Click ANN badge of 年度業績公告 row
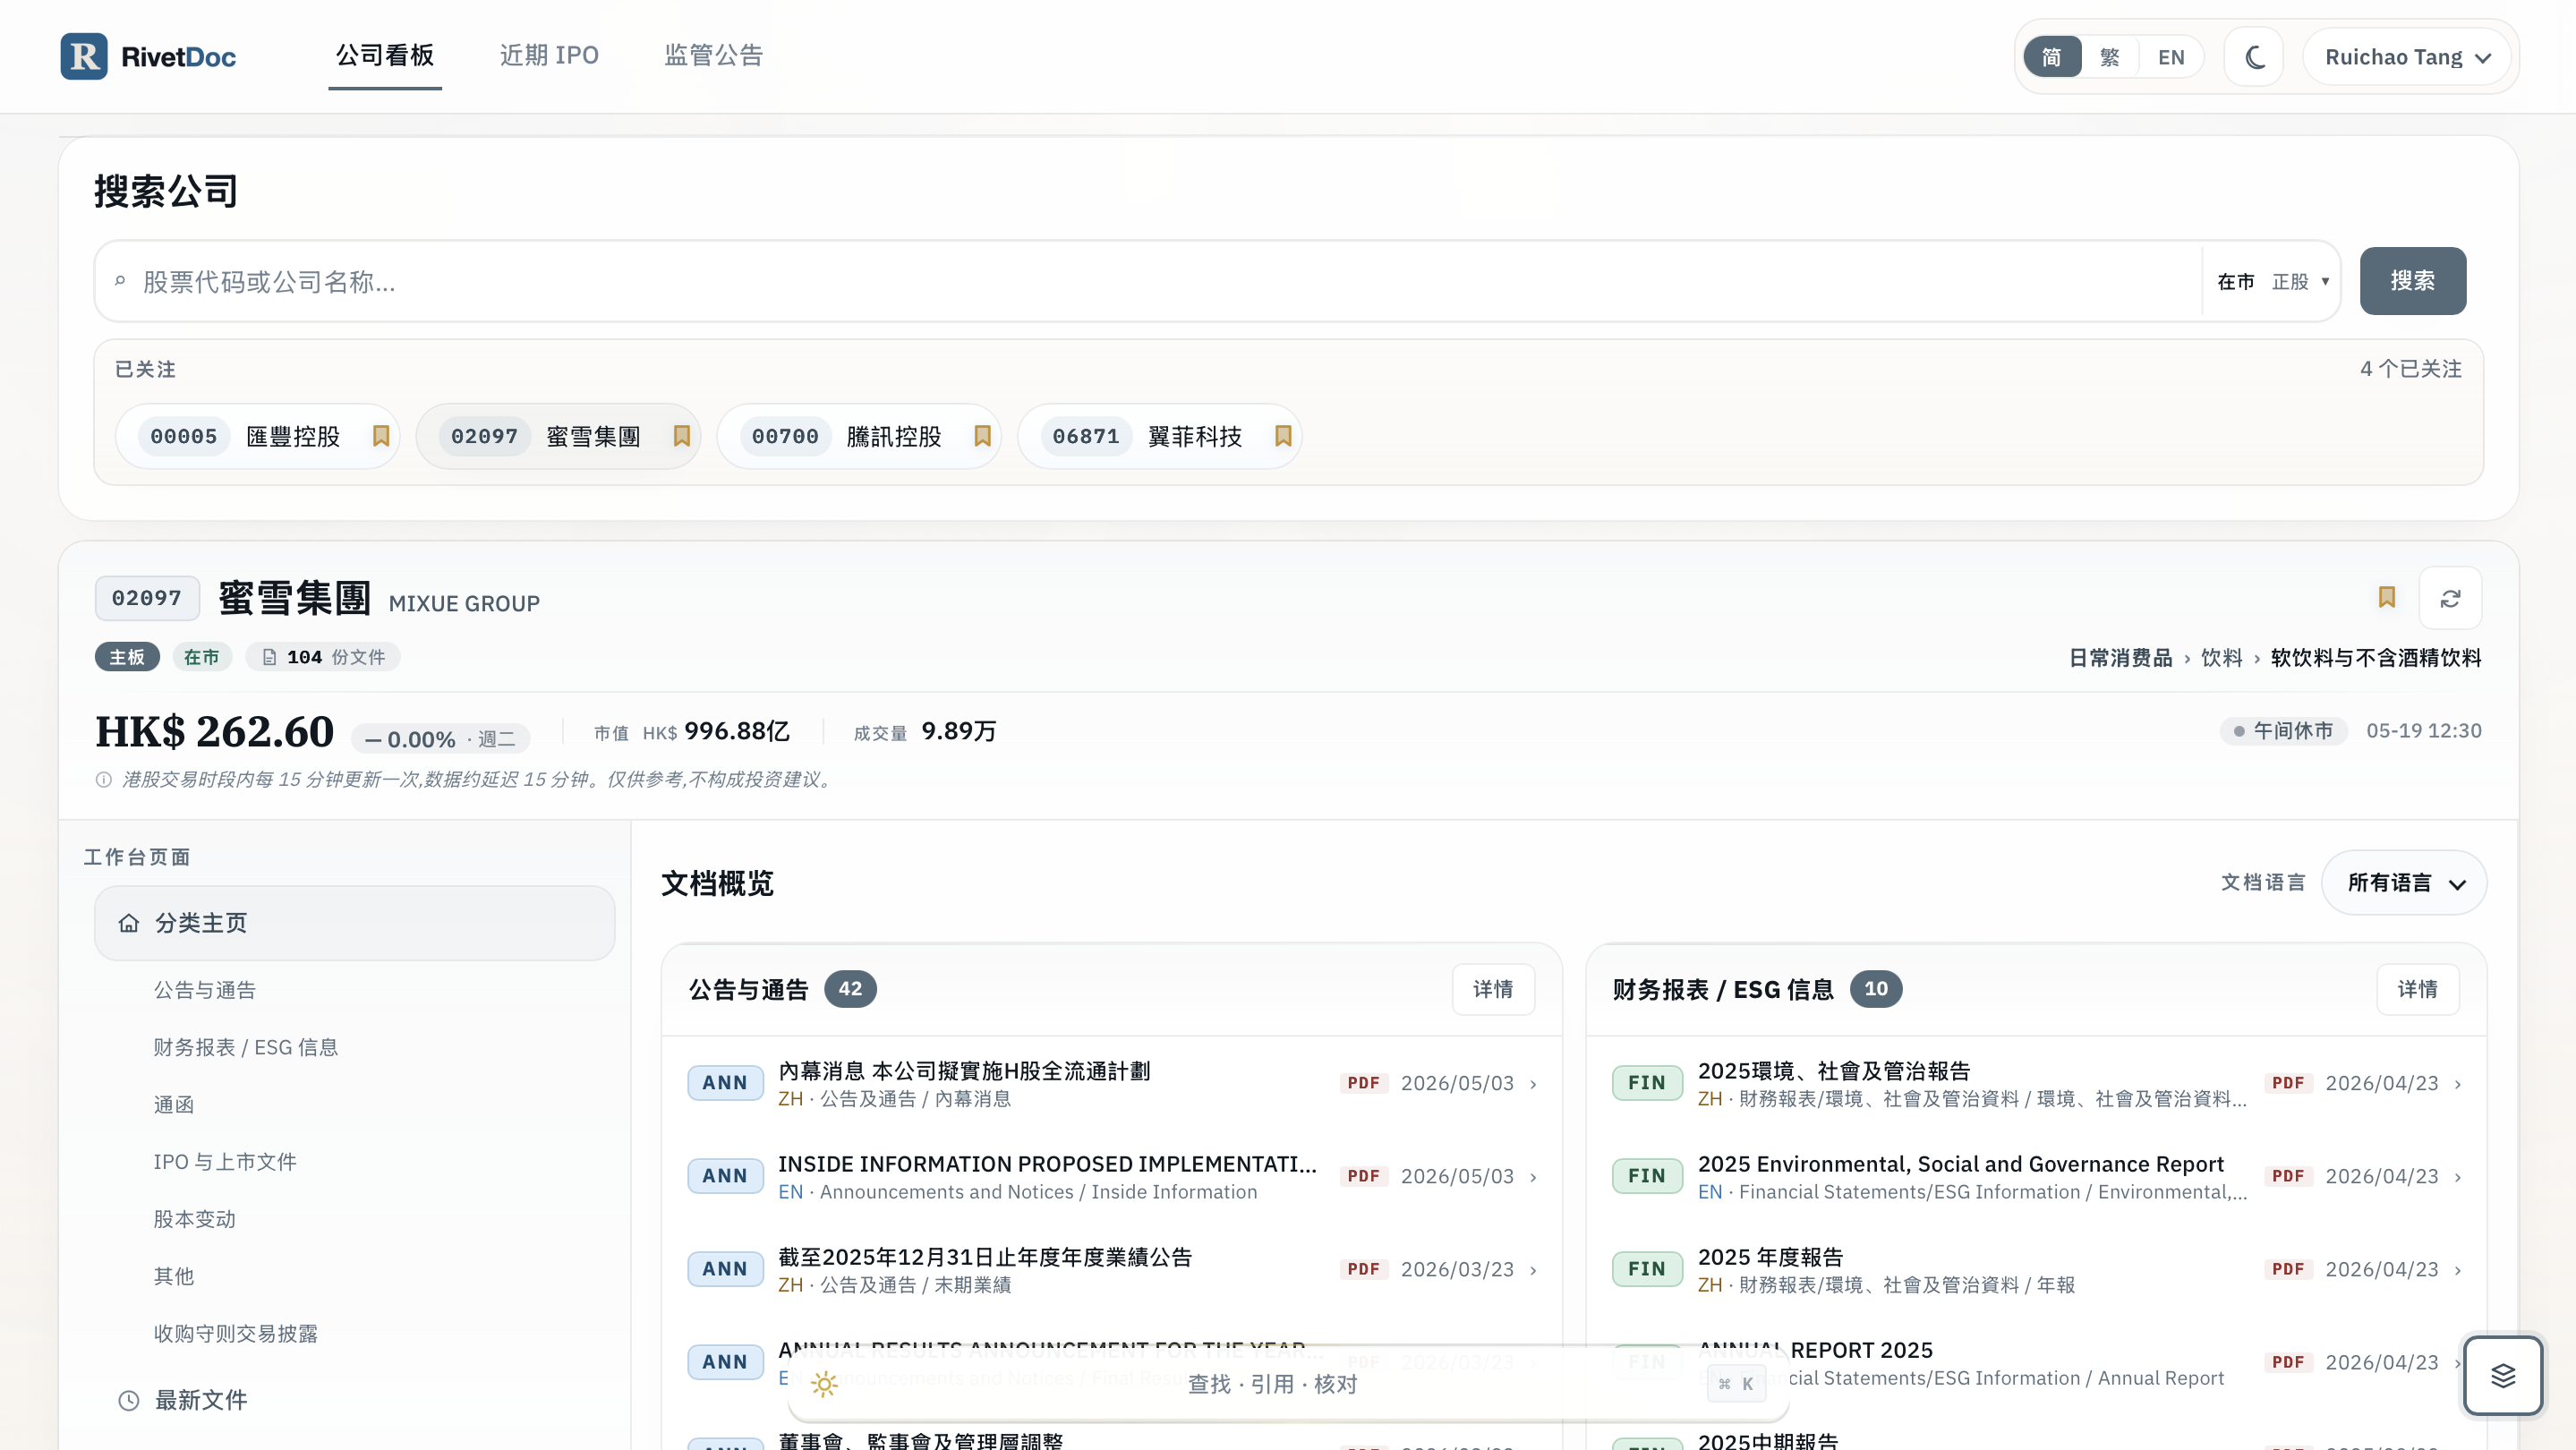 725,1269
